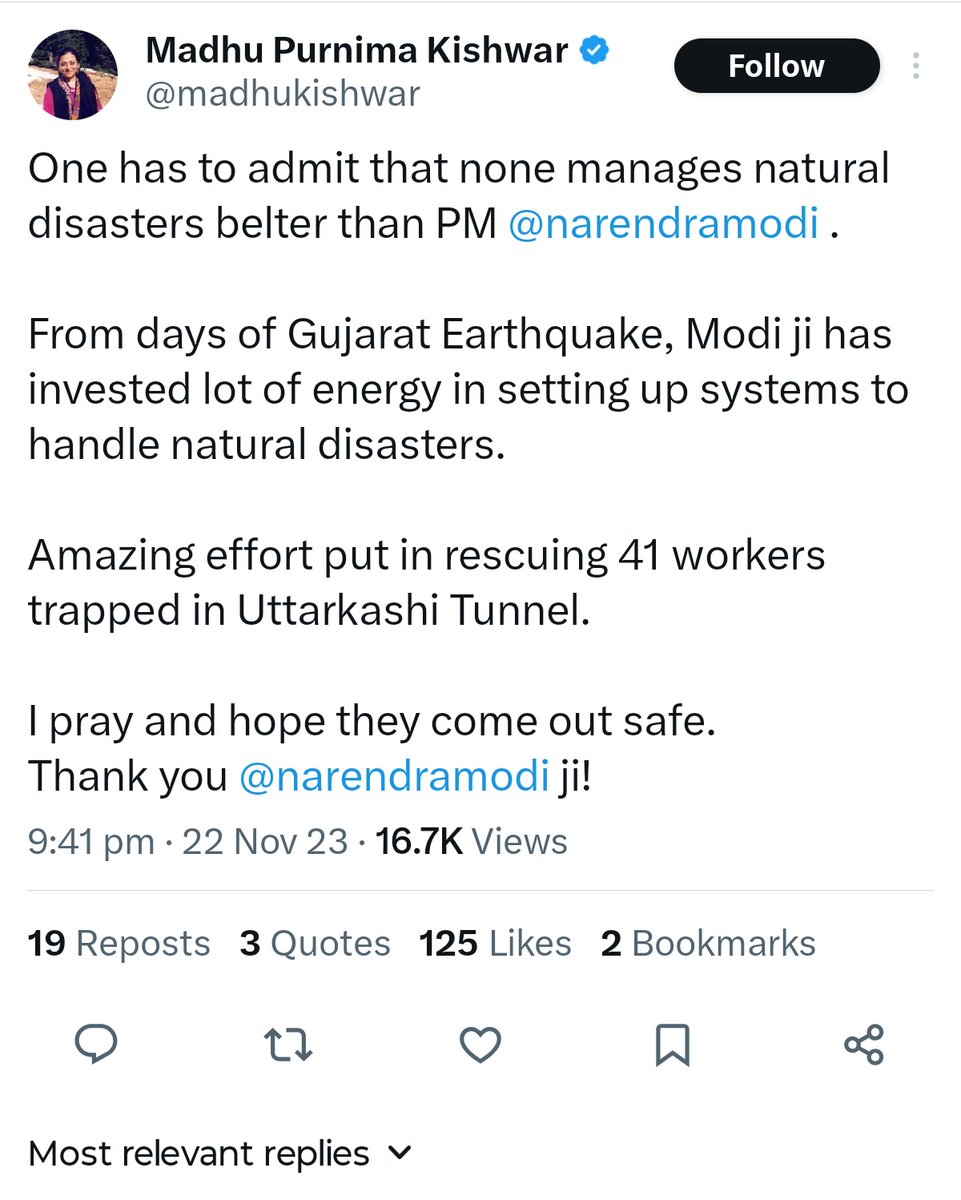The width and height of the screenshot is (961, 1200).
Task: Open the @madhukishwar handle
Action: [x=283, y=94]
